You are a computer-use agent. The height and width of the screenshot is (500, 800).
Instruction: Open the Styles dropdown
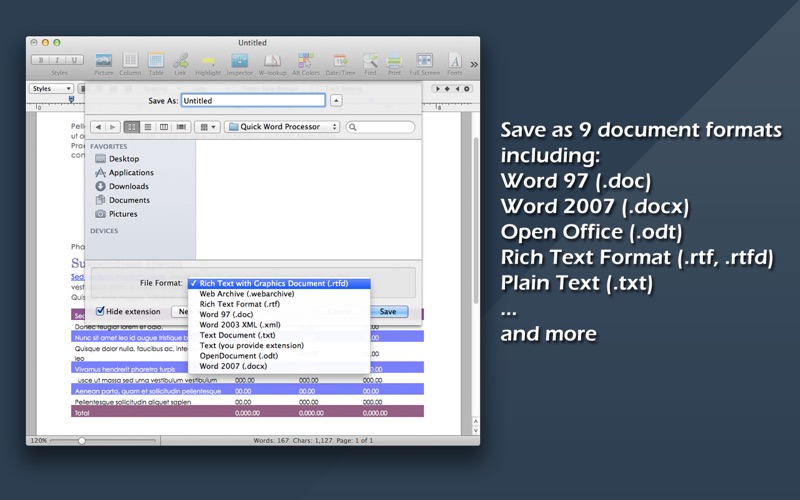pyautogui.click(x=51, y=88)
